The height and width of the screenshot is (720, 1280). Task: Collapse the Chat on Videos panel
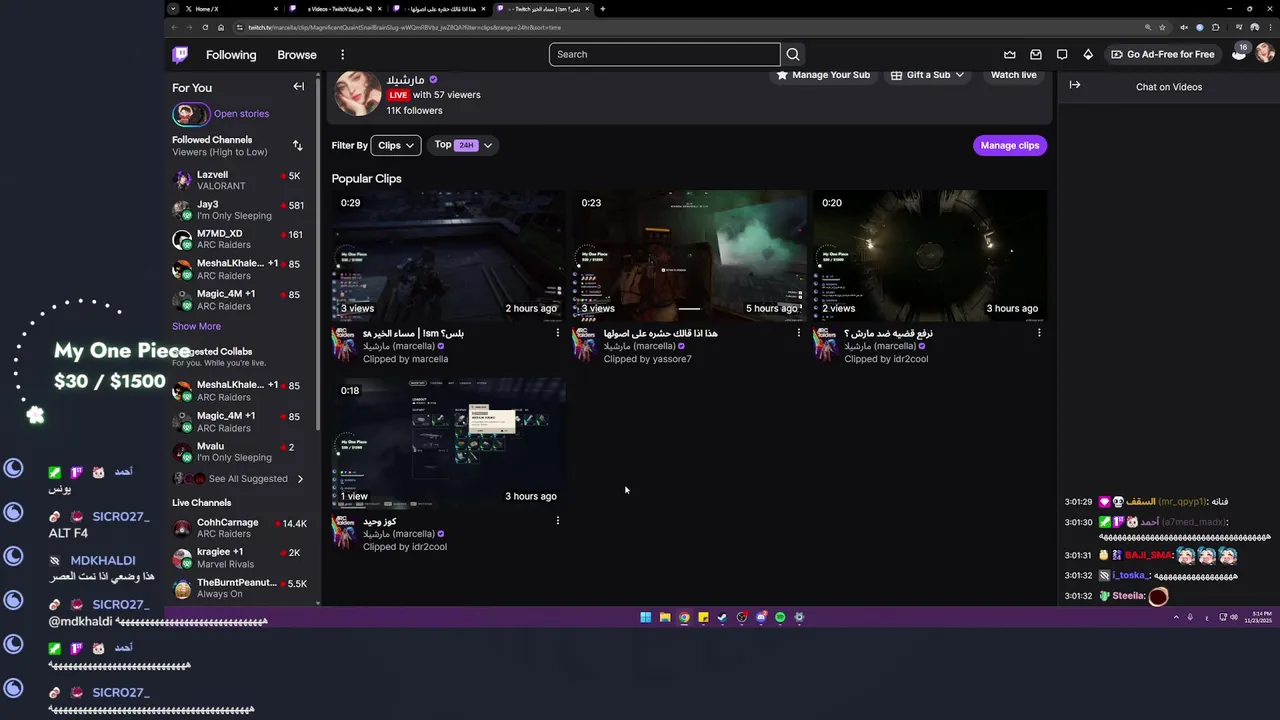(1075, 85)
